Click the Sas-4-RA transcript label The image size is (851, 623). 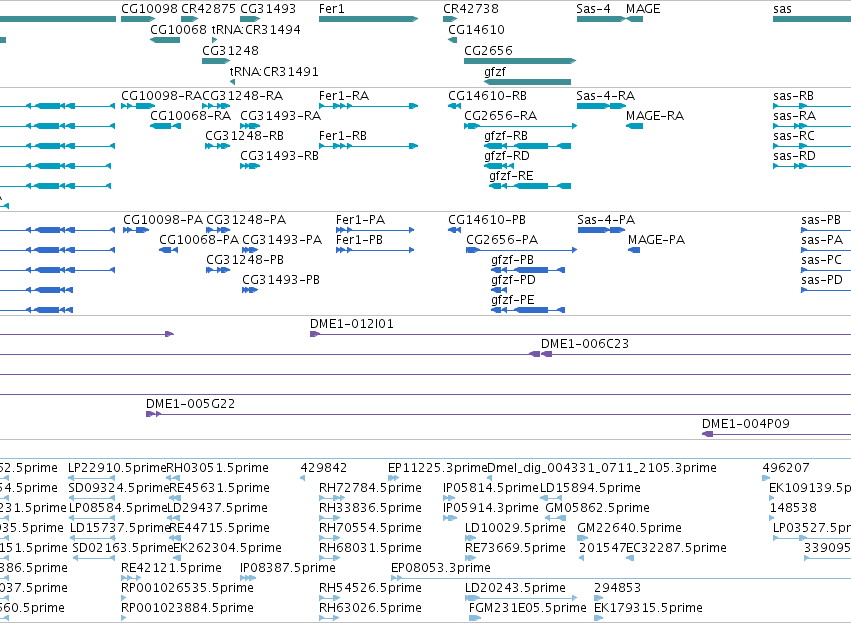(606, 96)
